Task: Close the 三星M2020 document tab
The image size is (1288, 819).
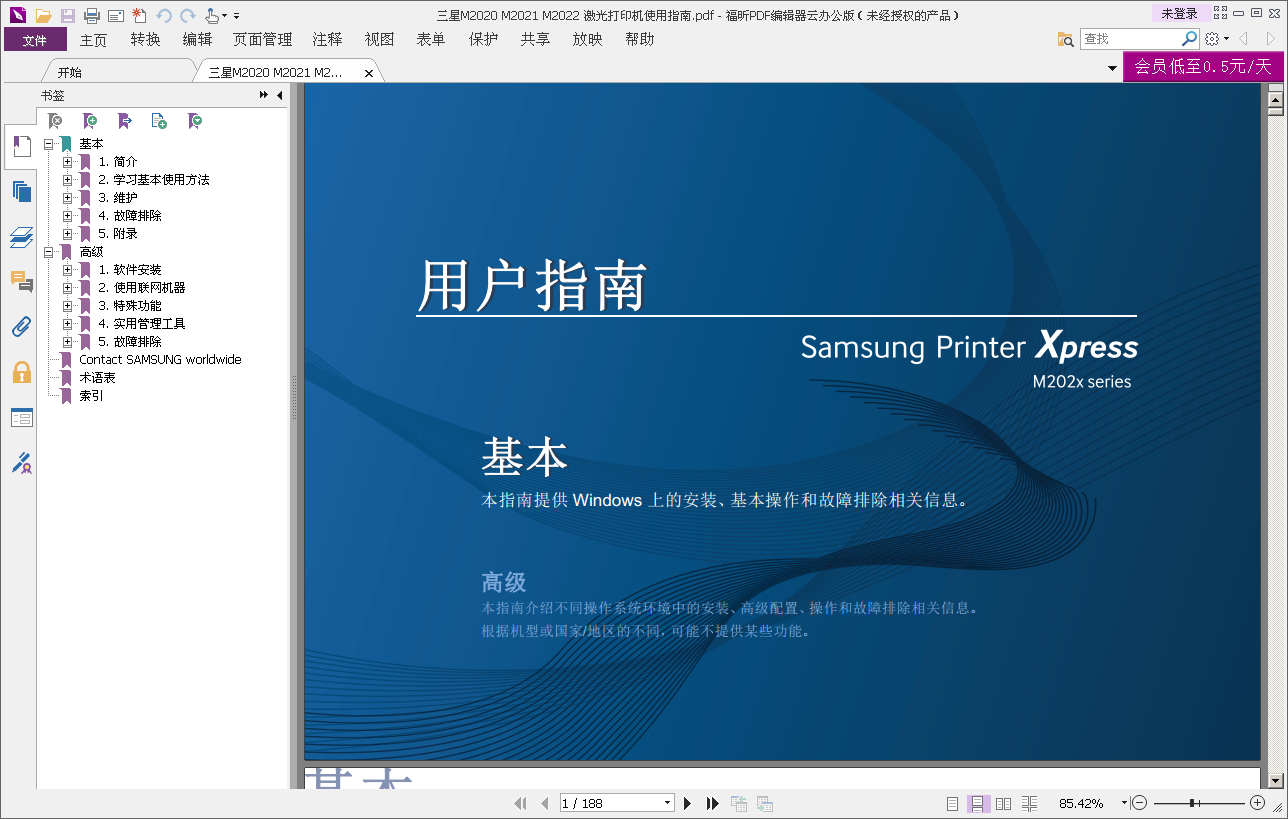Action: [369, 73]
